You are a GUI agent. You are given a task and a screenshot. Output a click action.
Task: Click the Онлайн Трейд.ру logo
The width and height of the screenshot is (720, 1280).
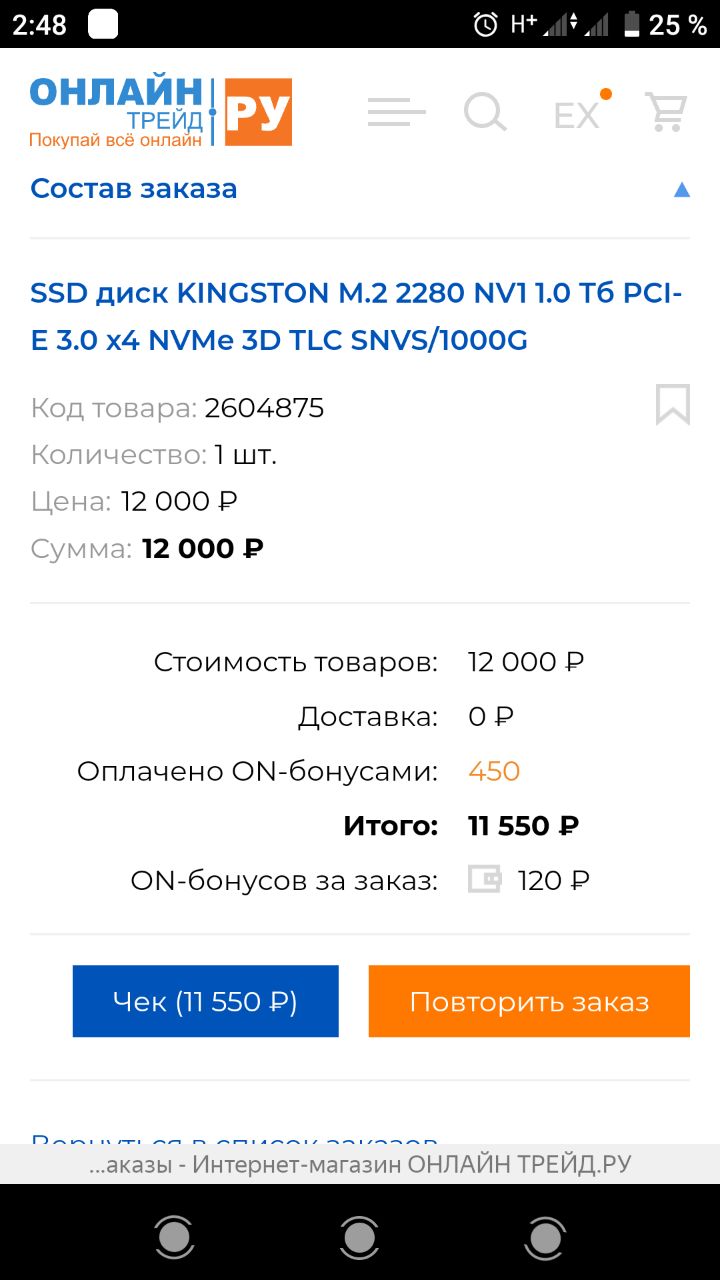coord(160,112)
